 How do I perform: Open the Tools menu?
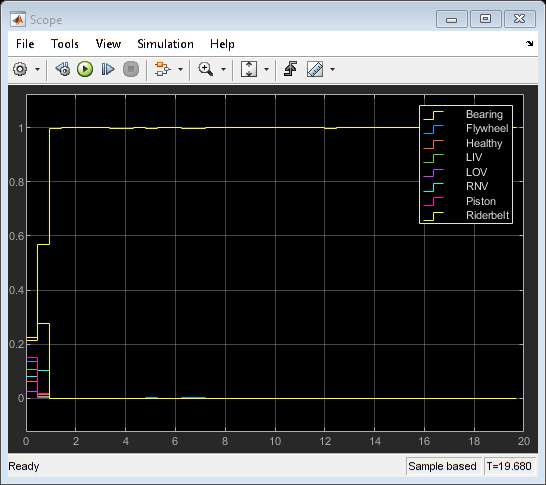click(x=65, y=44)
